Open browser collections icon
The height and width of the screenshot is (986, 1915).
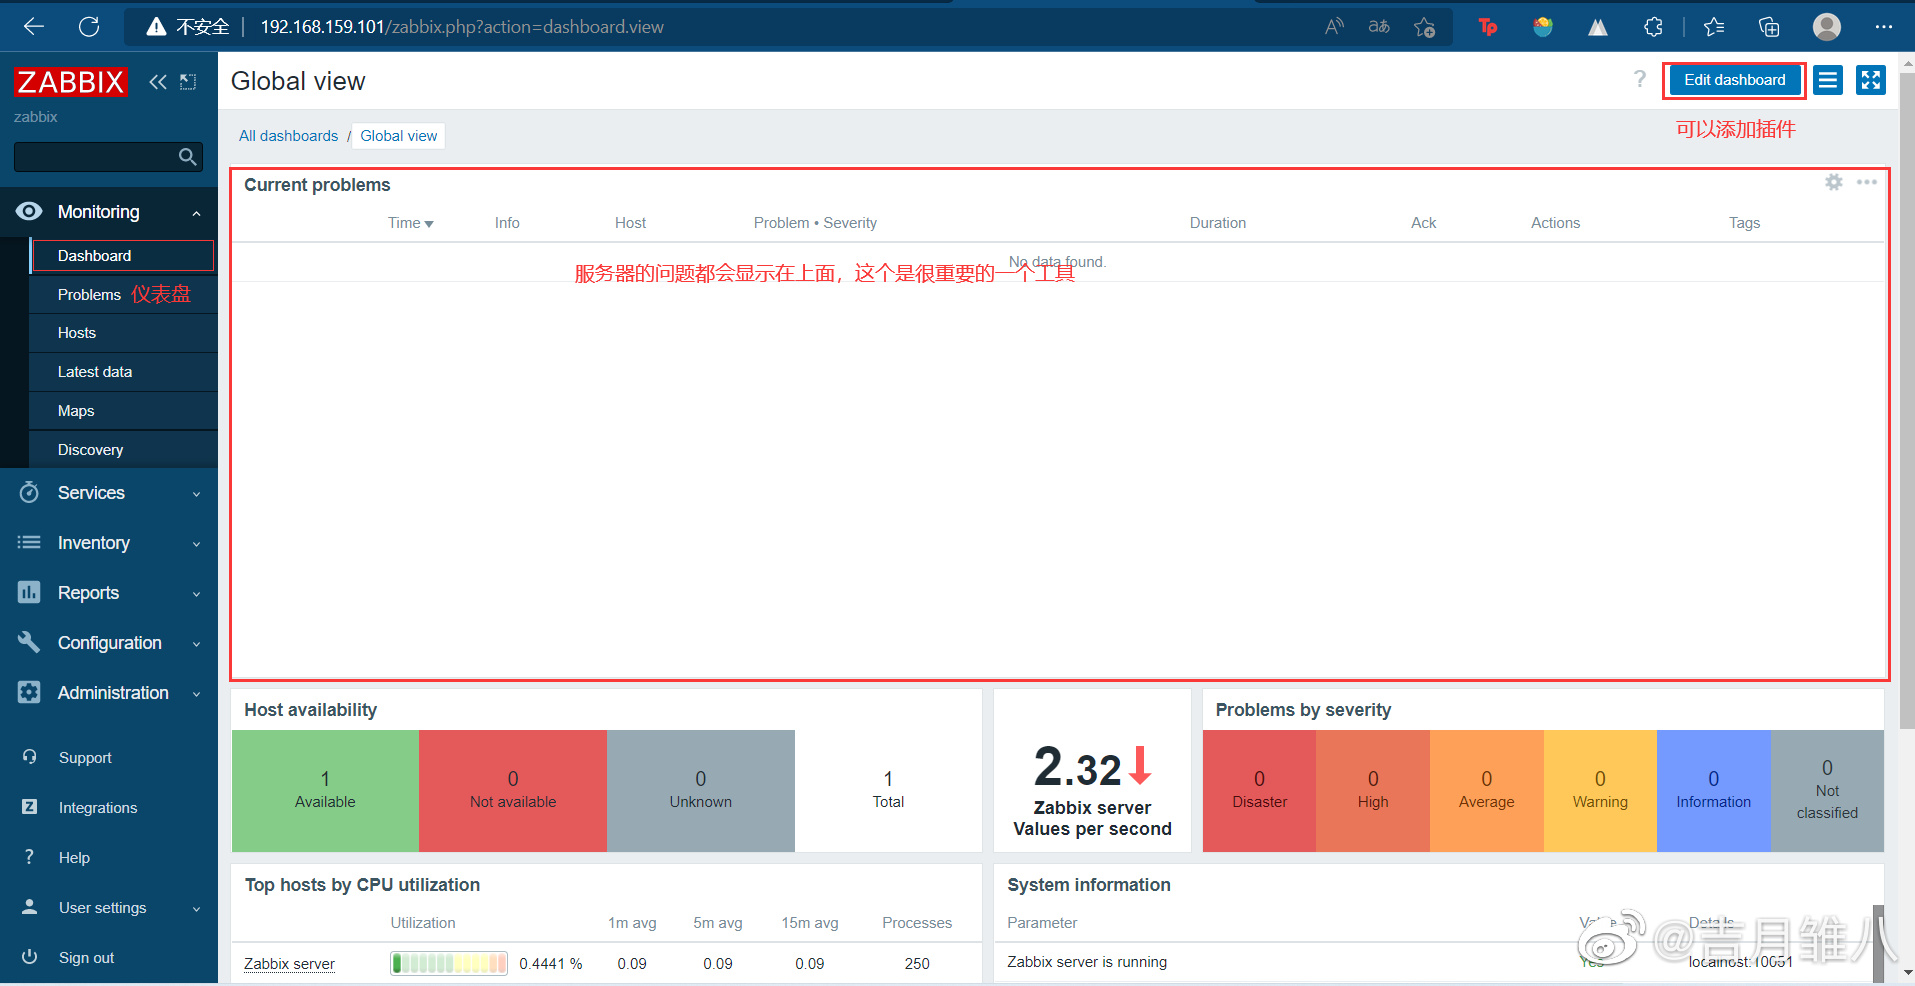[x=1769, y=27]
